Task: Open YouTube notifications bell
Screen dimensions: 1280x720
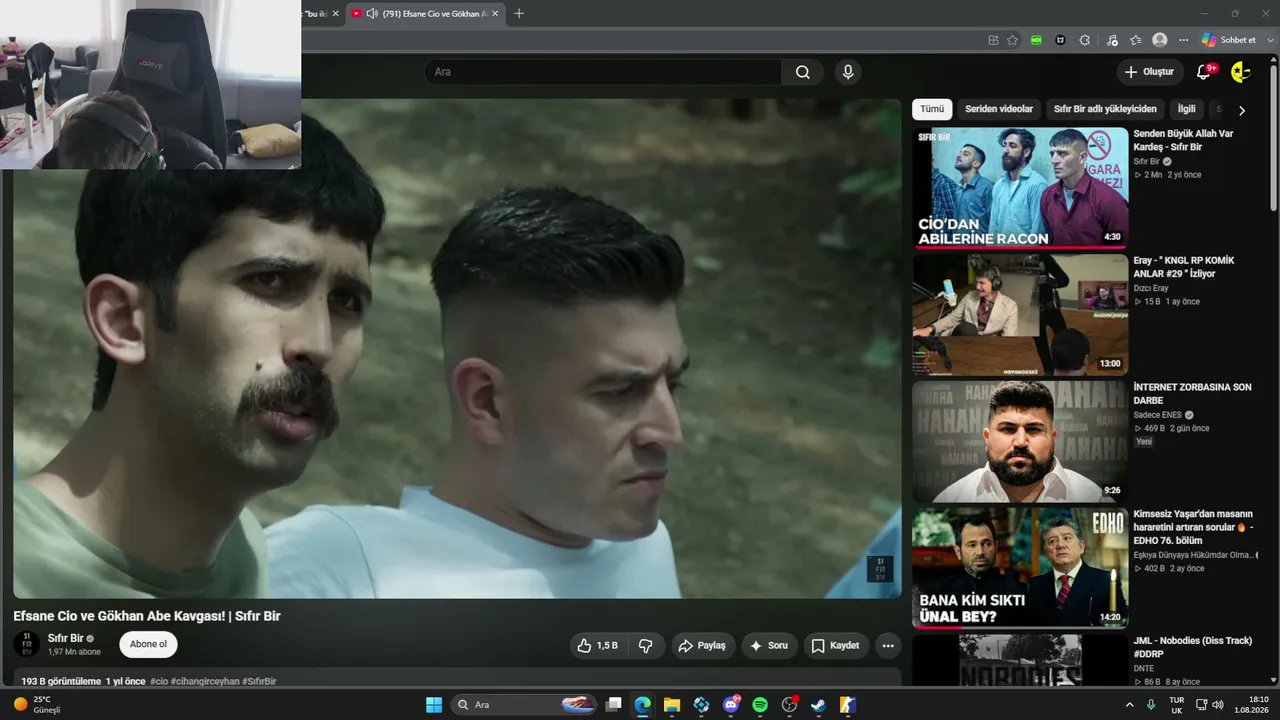Action: (1204, 72)
